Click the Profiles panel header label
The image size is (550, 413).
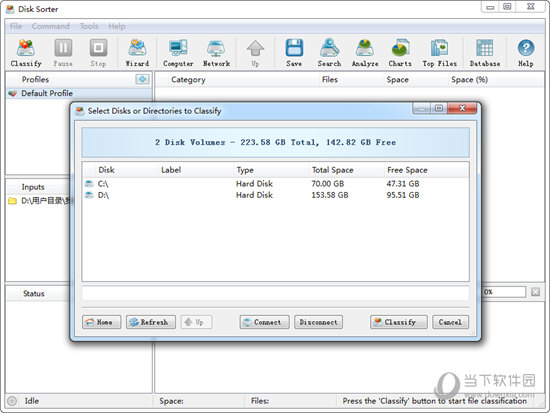pos(35,80)
